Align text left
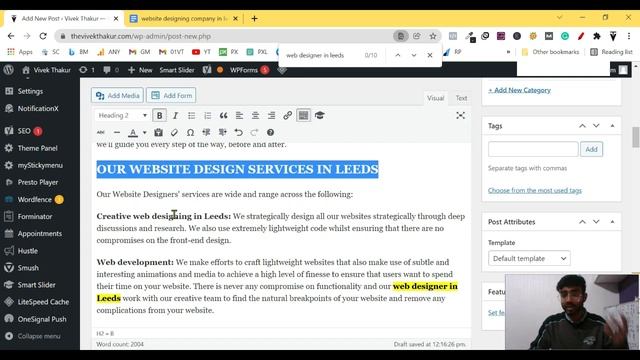This screenshot has width=640, height=360. point(239,116)
